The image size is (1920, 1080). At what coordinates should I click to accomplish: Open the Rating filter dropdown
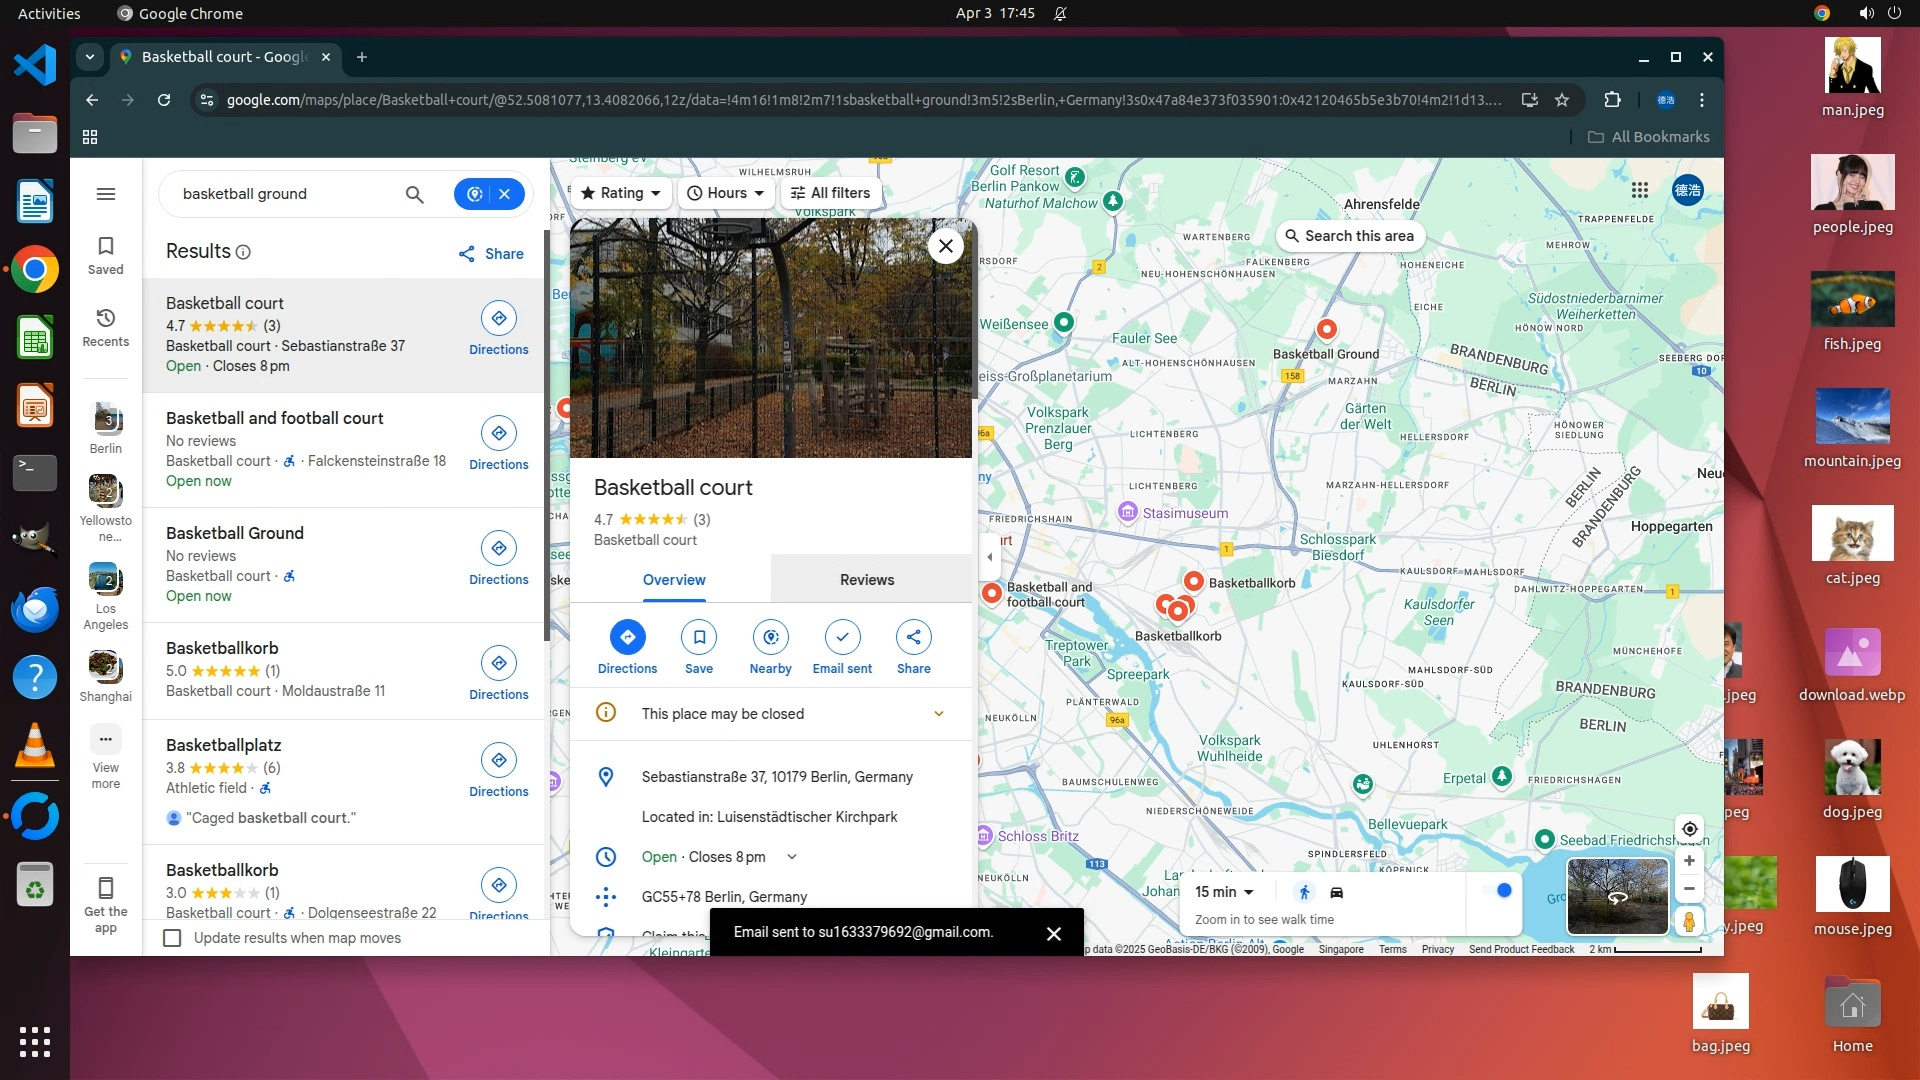620,193
